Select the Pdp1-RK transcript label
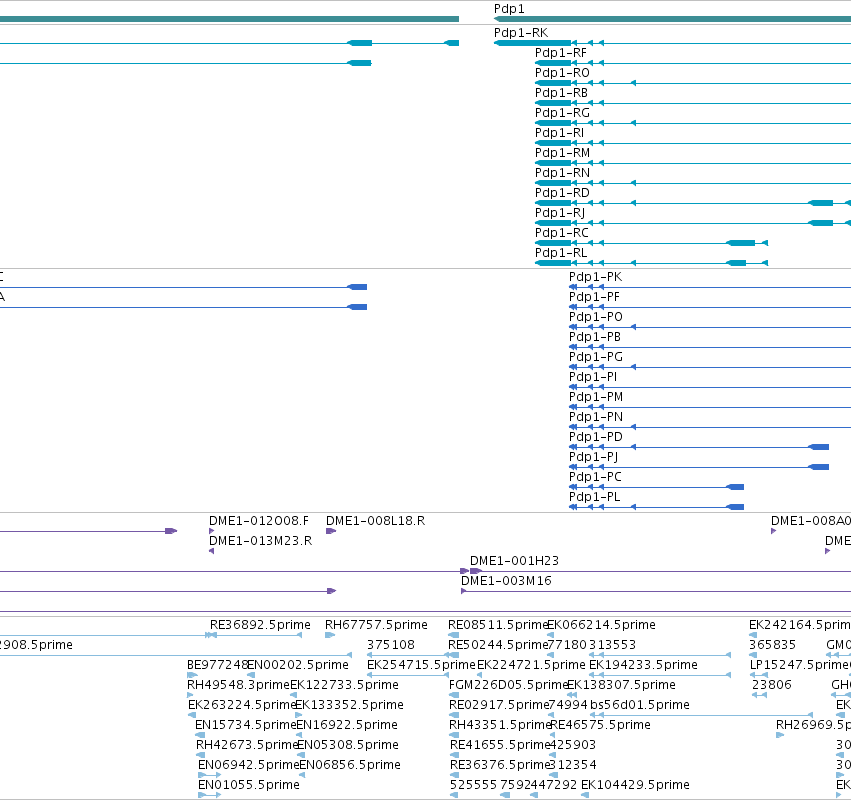Screen dimensions: 851x800 521,33
